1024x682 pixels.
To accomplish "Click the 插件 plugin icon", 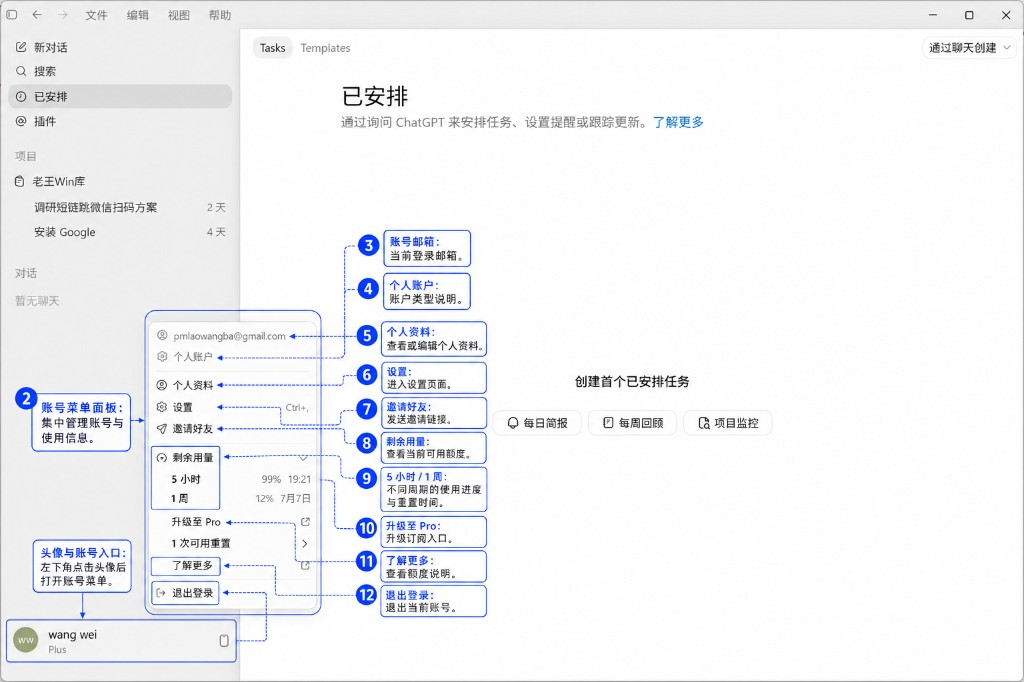I will click(21, 122).
